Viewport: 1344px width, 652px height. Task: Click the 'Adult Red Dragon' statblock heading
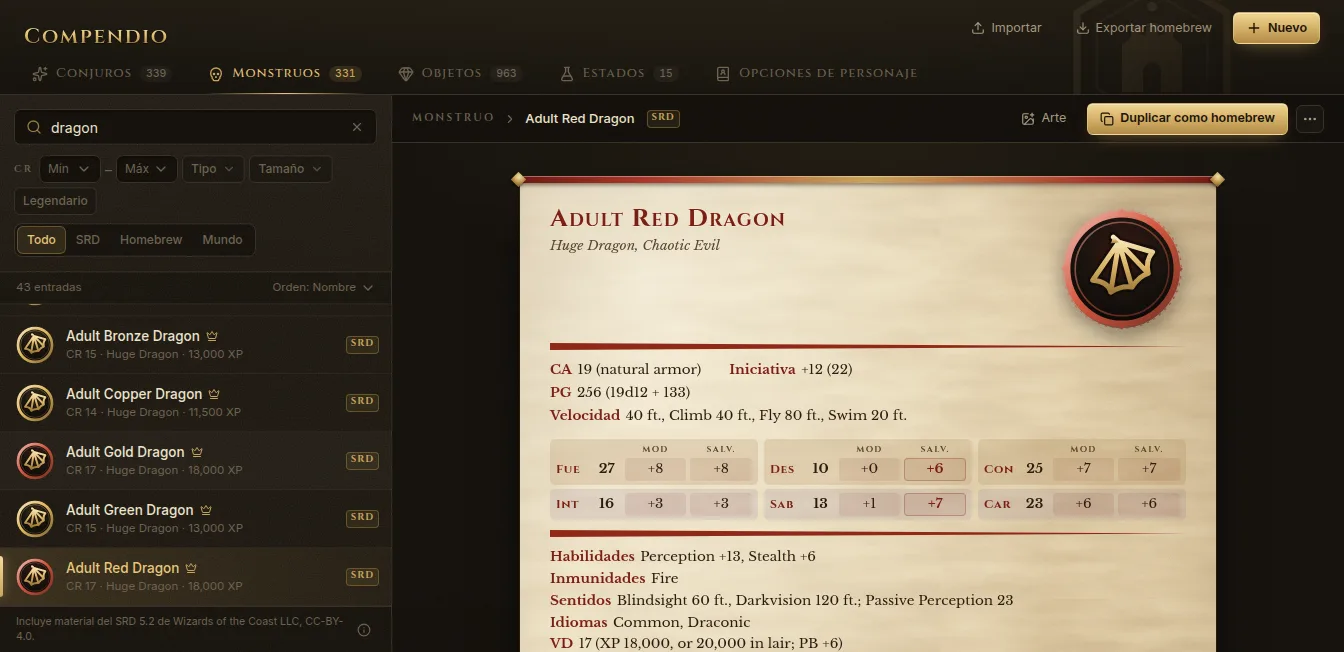(667, 219)
